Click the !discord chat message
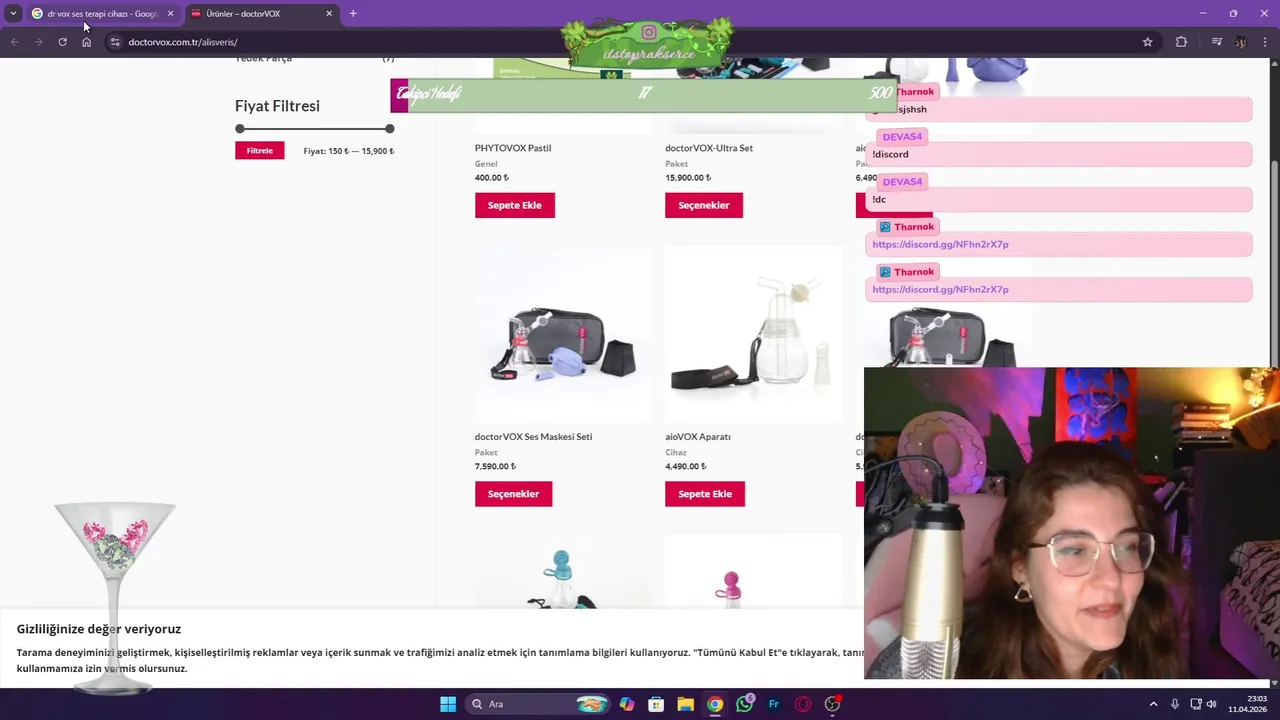Image resolution: width=1280 pixels, height=720 pixels. (x=890, y=154)
